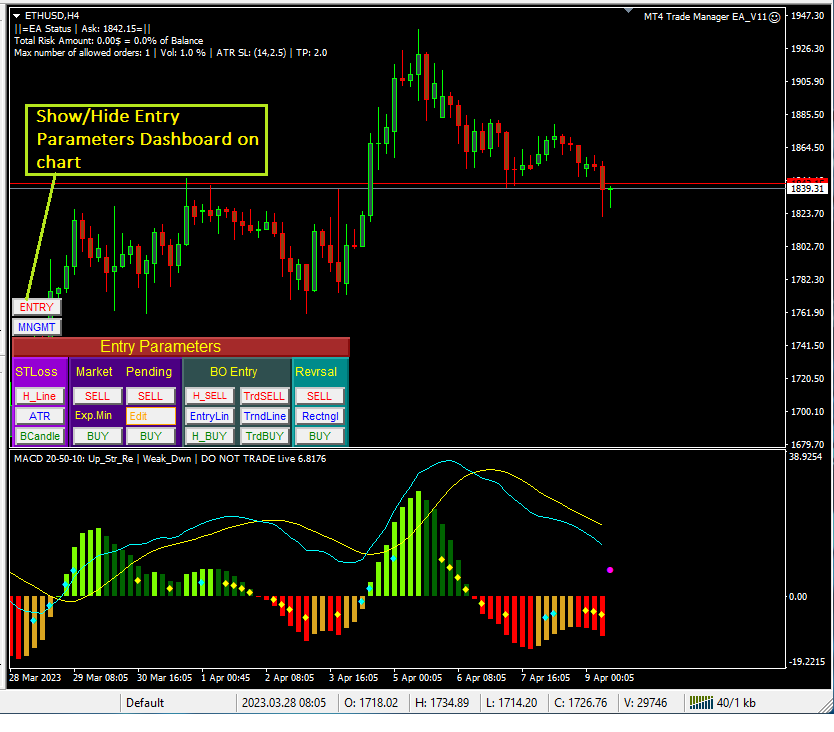Click the Pending BUY button

pos(152,435)
